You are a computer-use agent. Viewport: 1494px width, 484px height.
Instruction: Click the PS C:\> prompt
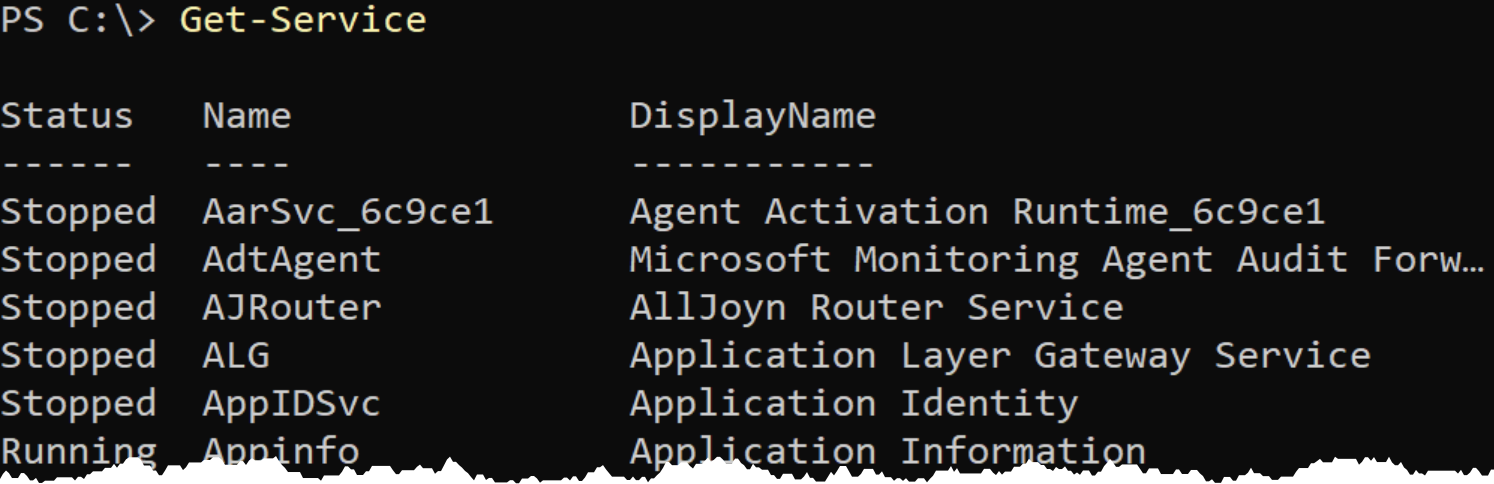(x=79, y=20)
